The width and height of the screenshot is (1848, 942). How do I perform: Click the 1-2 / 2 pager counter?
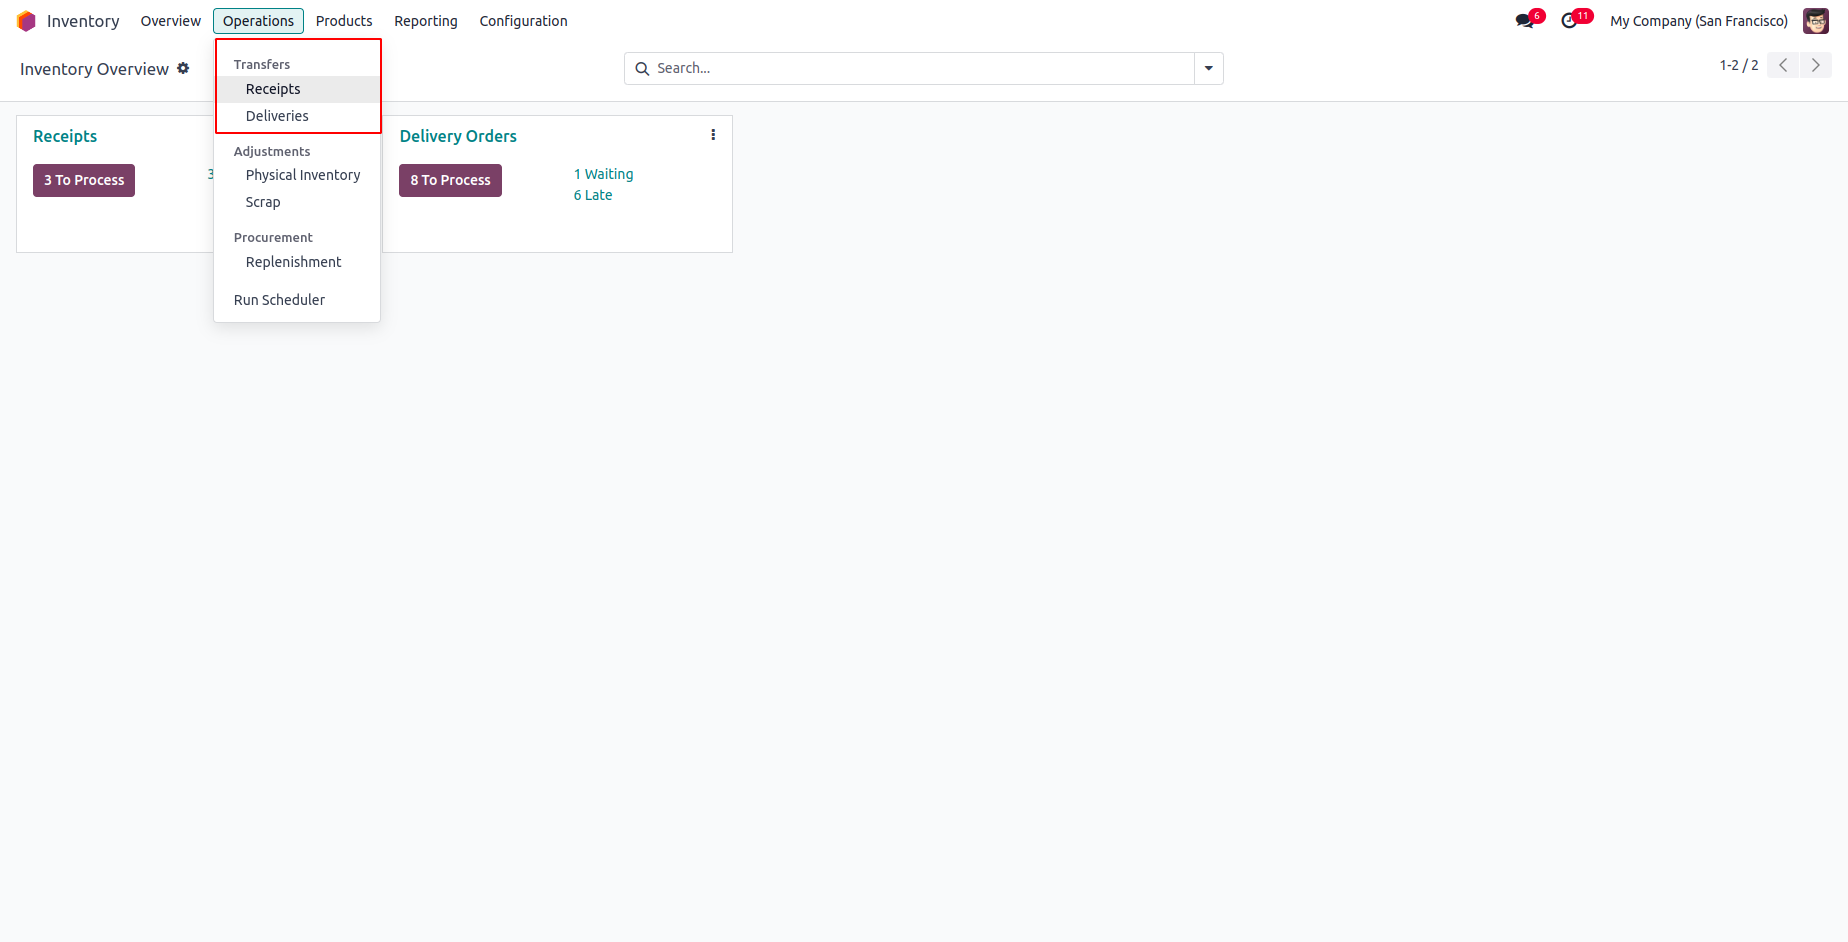[x=1739, y=65]
